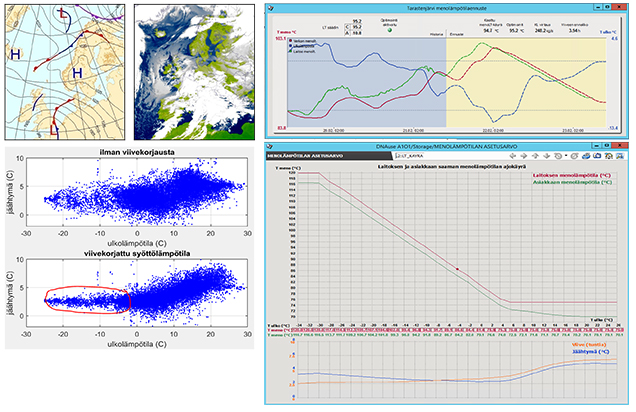
Task: Click the DNAuse window's title bar app icon
Action: coord(268,147)
